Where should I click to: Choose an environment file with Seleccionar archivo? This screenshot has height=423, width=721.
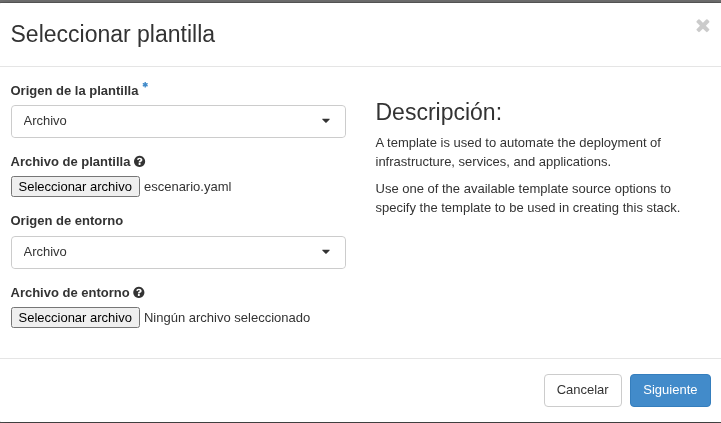pyautogui.click(x=75, y=318)
